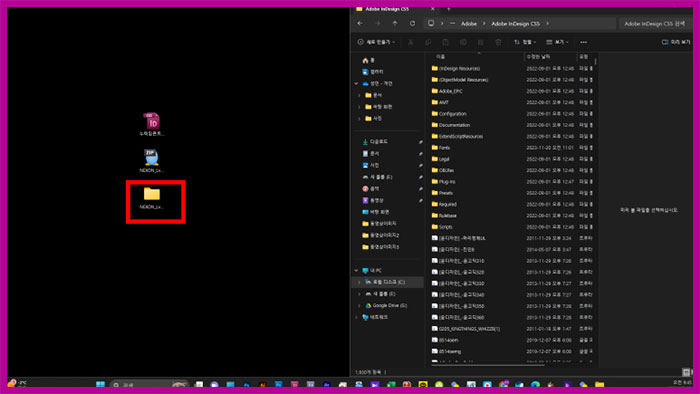Click the Cut scissors icon in the toolbar
This screenshot has width=700, height=394.
411,42
